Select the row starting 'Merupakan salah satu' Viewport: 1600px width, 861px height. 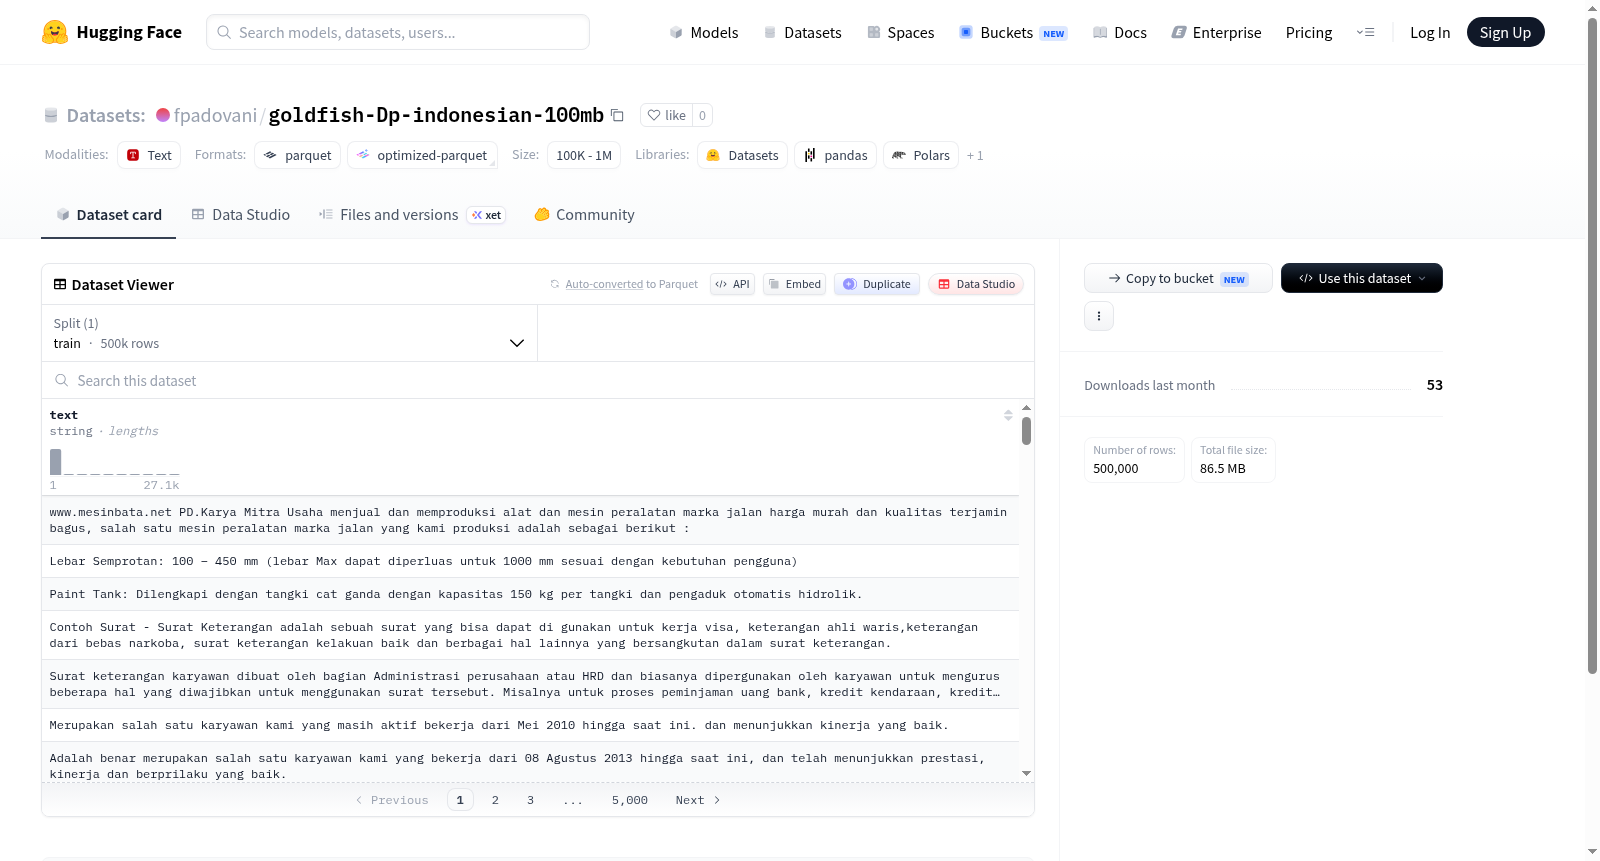pyautogui.click(x=530, y=725)
